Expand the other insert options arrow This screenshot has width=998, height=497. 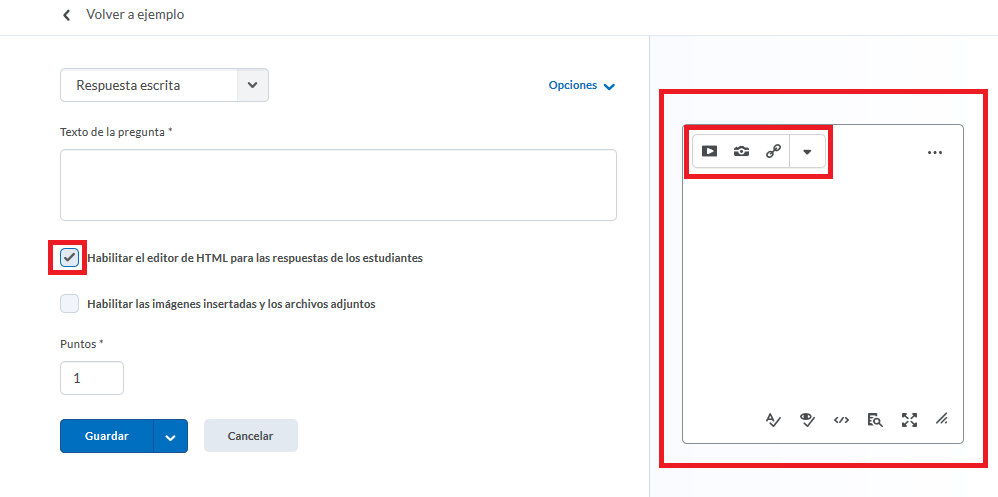(807, 152)
